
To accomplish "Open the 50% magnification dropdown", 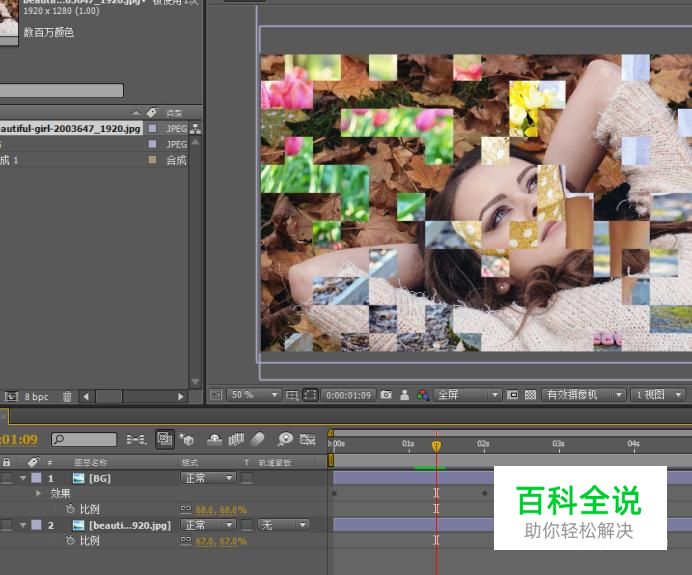I will point(254,395).
